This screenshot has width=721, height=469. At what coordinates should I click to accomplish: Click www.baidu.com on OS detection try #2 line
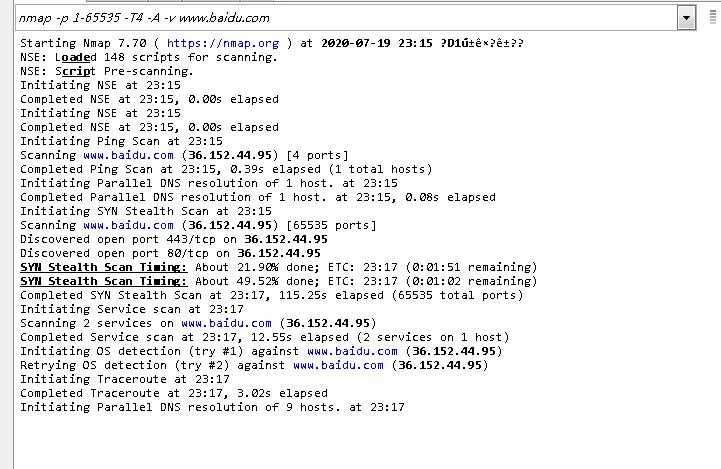[x=338, y=365]
